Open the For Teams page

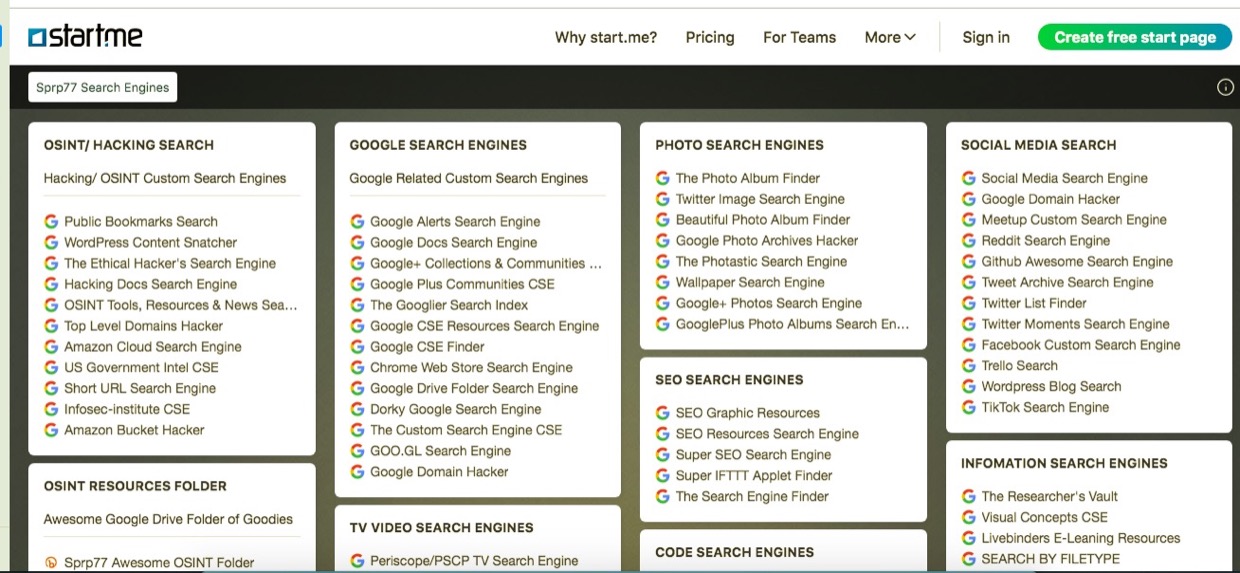[799, 37]
